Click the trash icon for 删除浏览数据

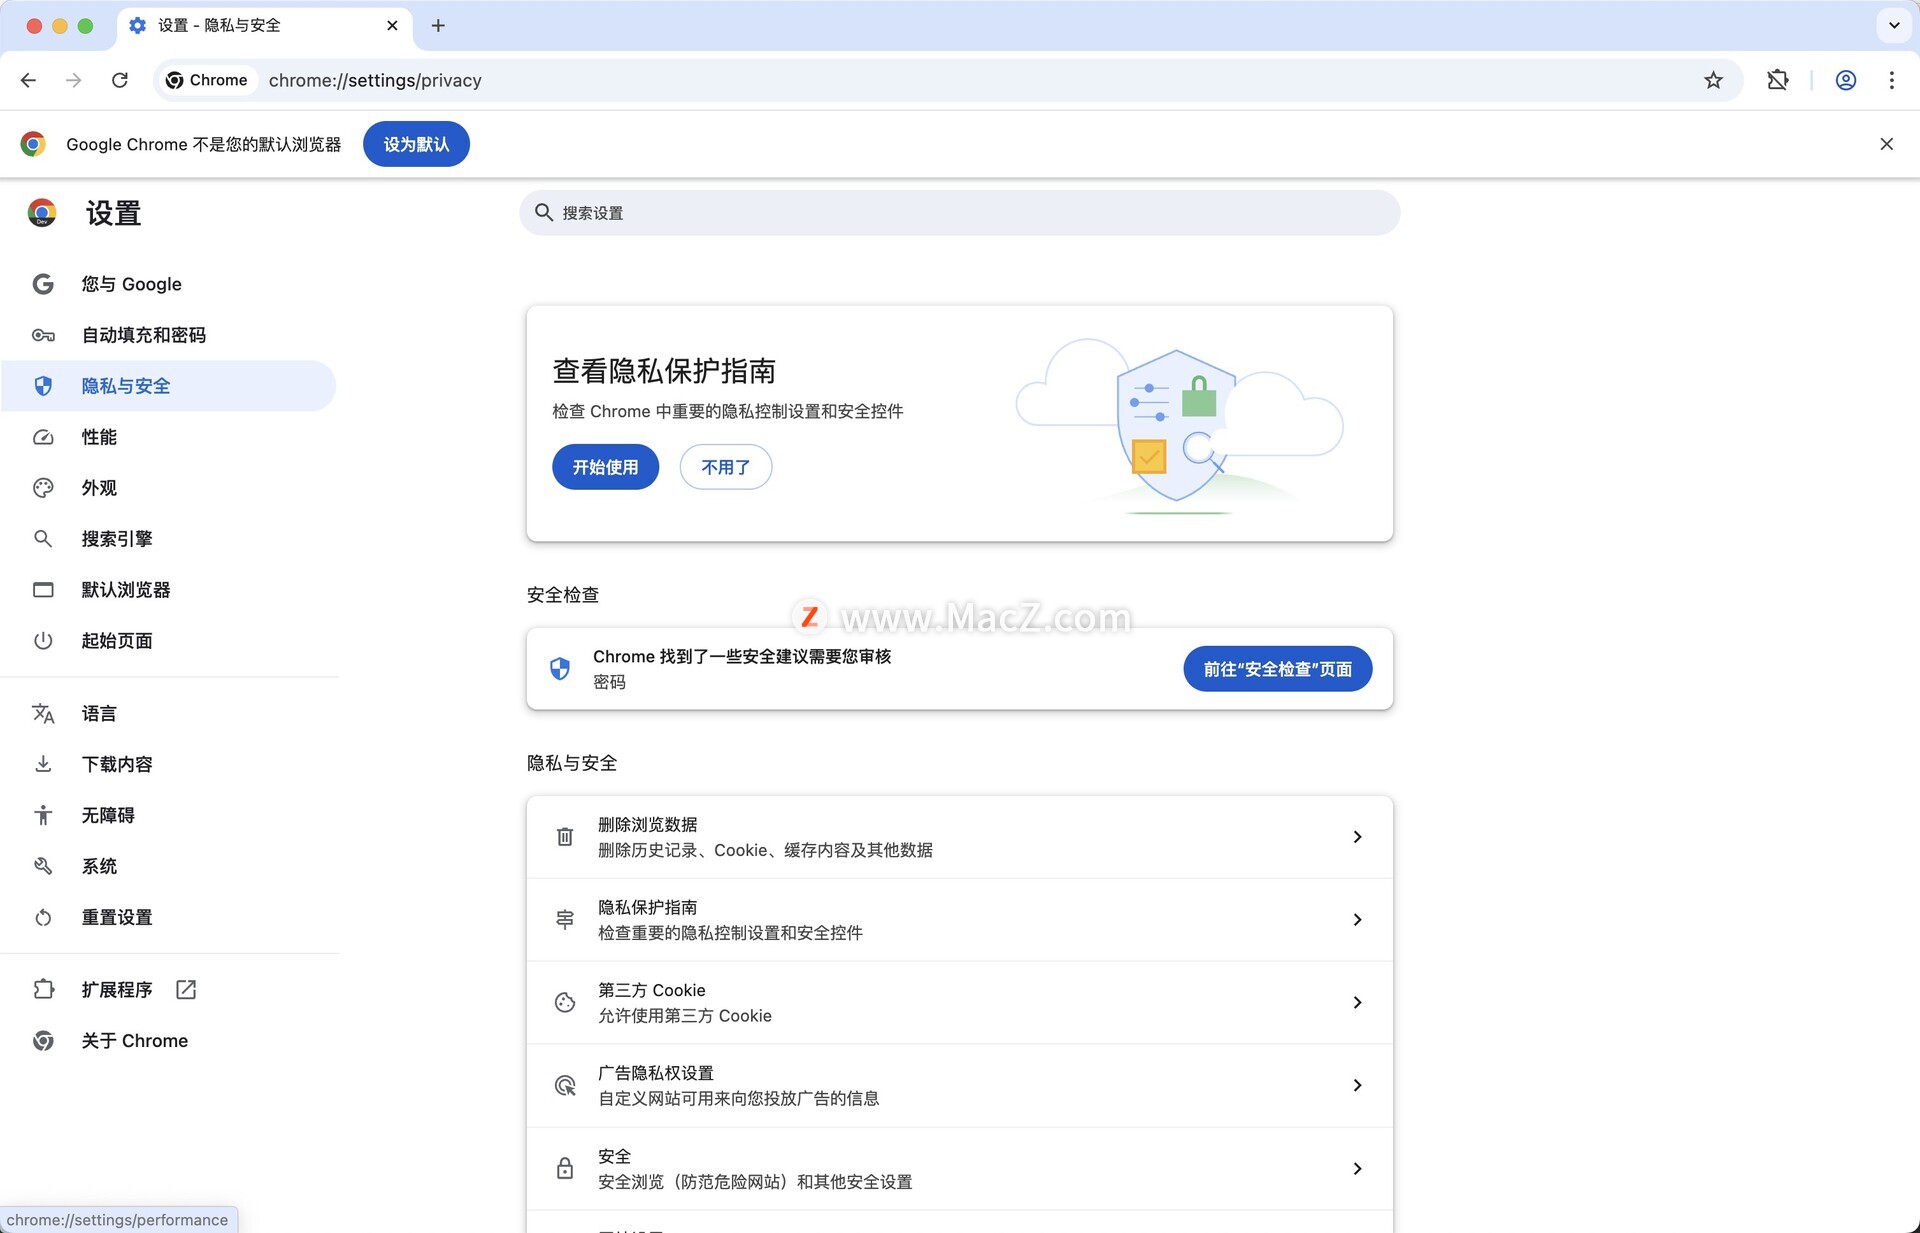(x=565, y=837)
